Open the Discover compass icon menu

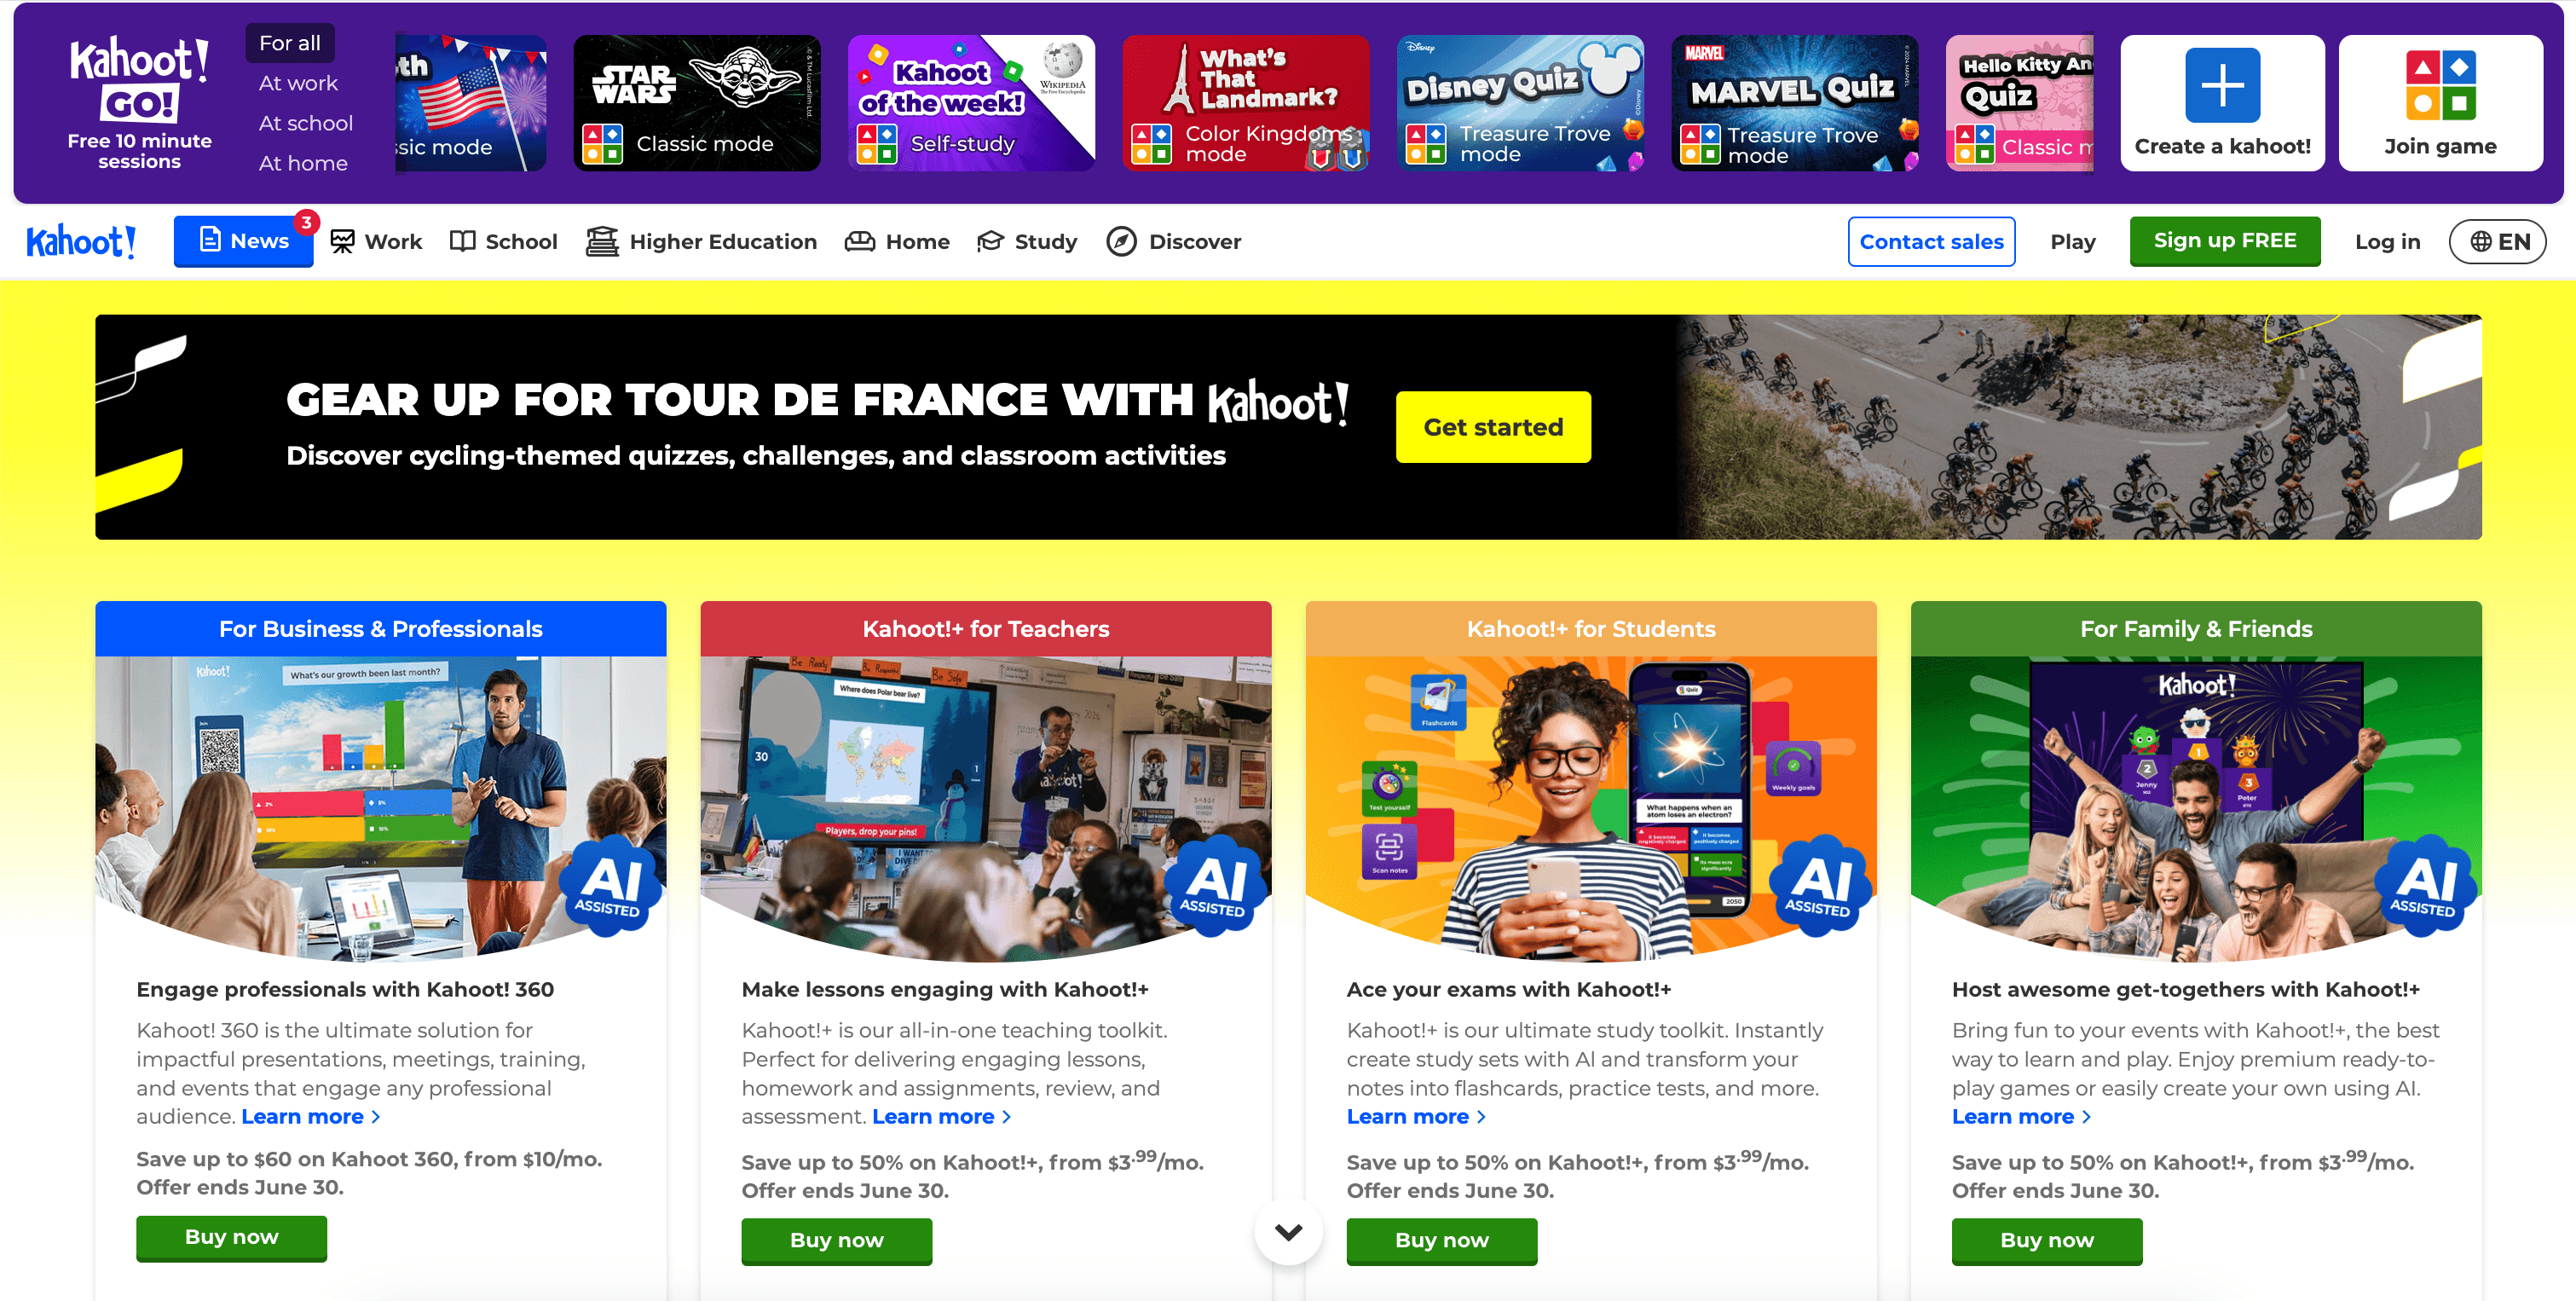[x=1121, y=241]
